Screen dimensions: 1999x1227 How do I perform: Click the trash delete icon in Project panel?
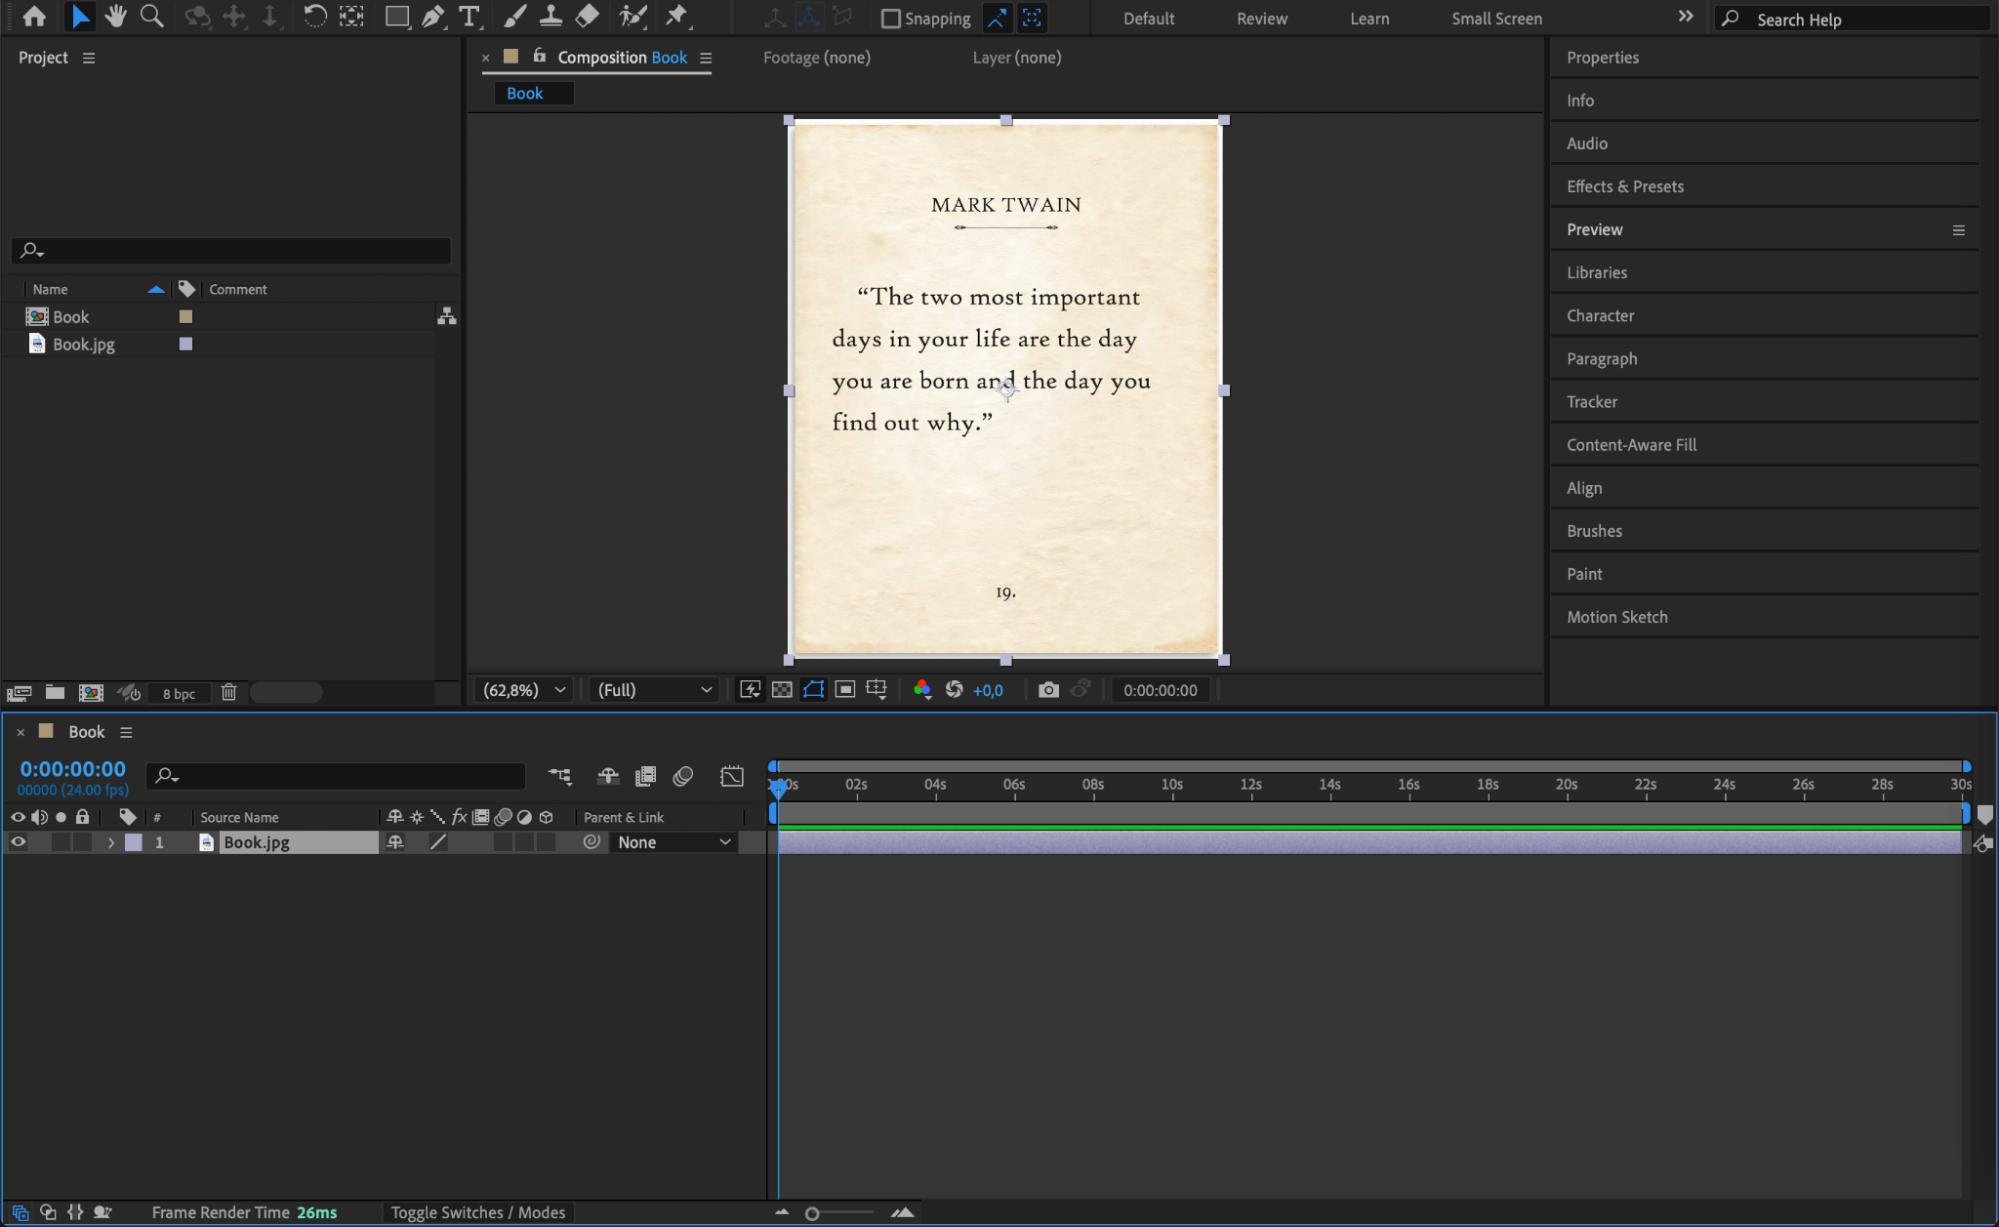pos(228,692)
